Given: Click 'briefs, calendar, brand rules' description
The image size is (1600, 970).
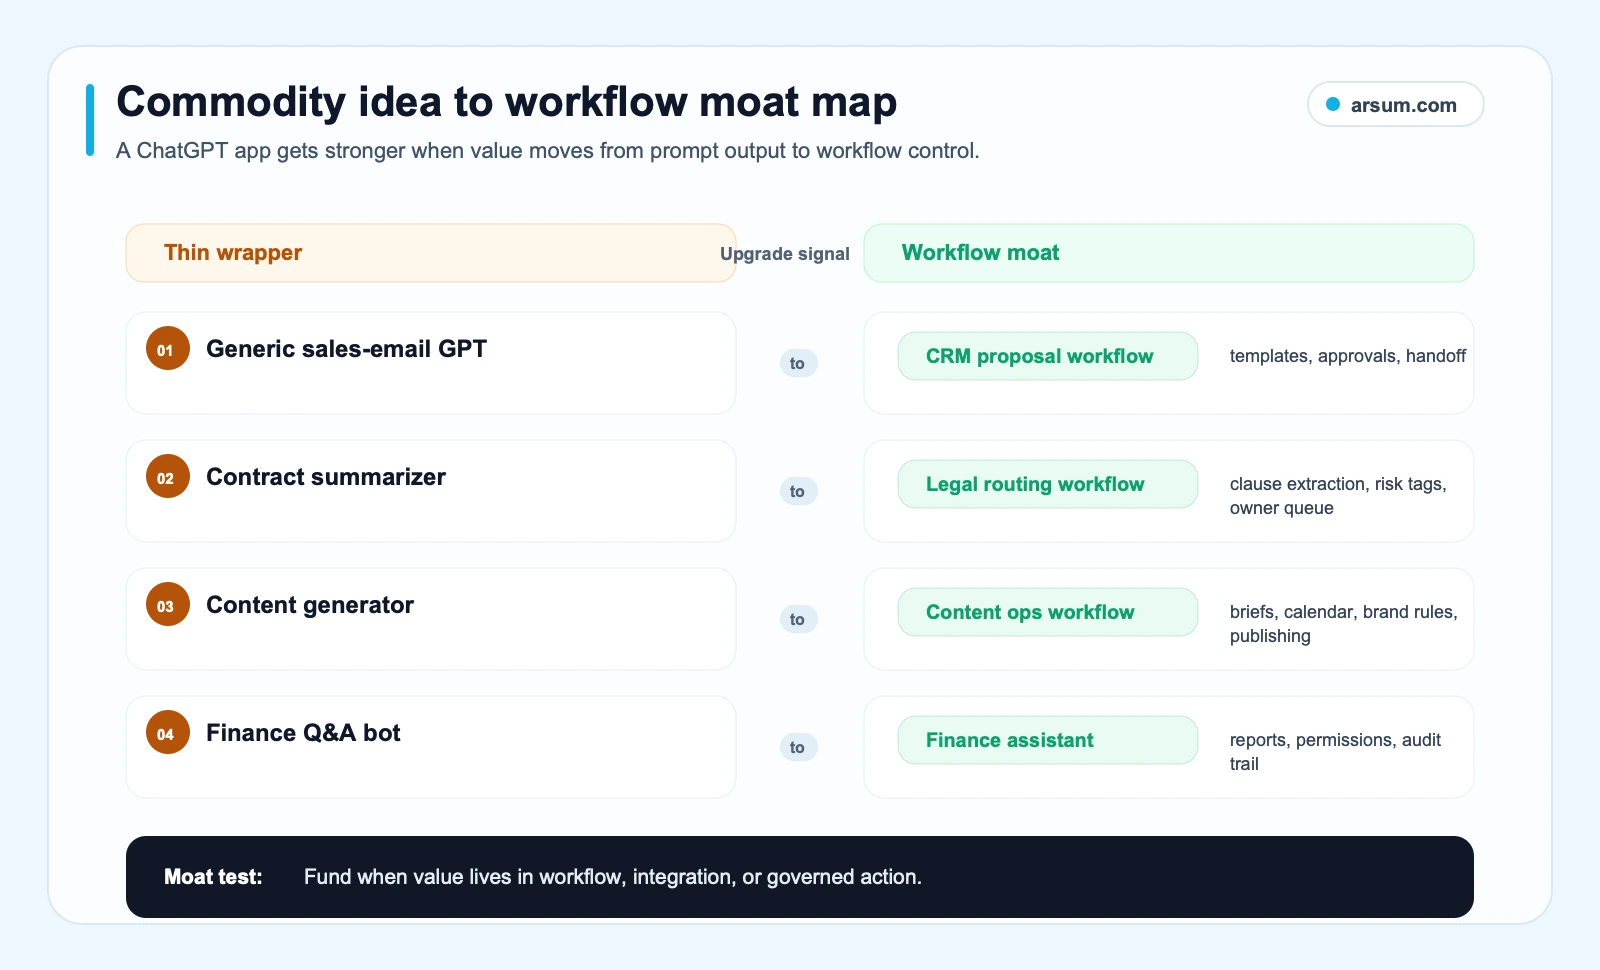Looking at the screenshot, I should click(x=1344, y=624).
